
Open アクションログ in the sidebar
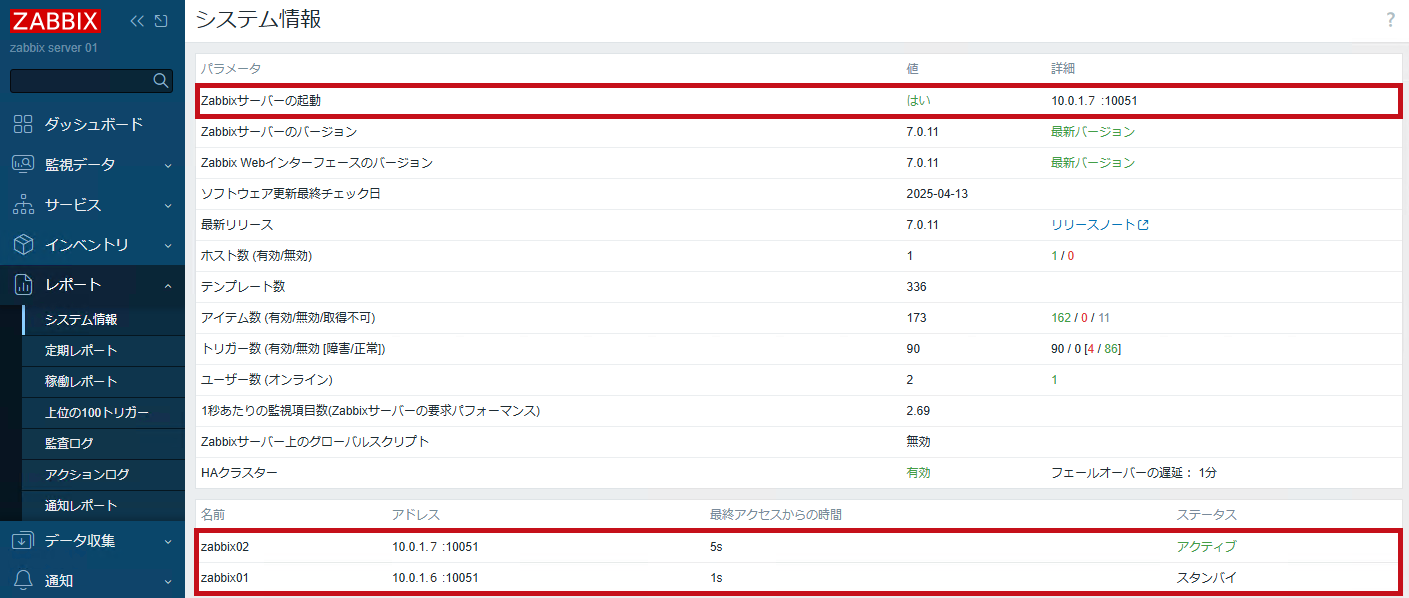click(87, 474)
